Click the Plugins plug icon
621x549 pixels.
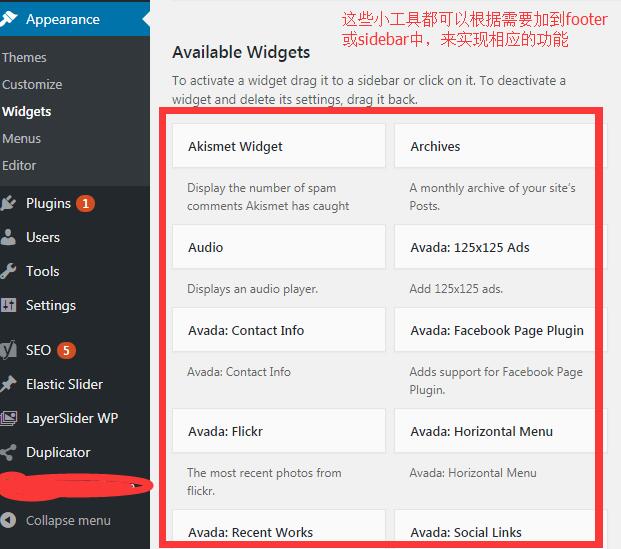tap(8, 203)
